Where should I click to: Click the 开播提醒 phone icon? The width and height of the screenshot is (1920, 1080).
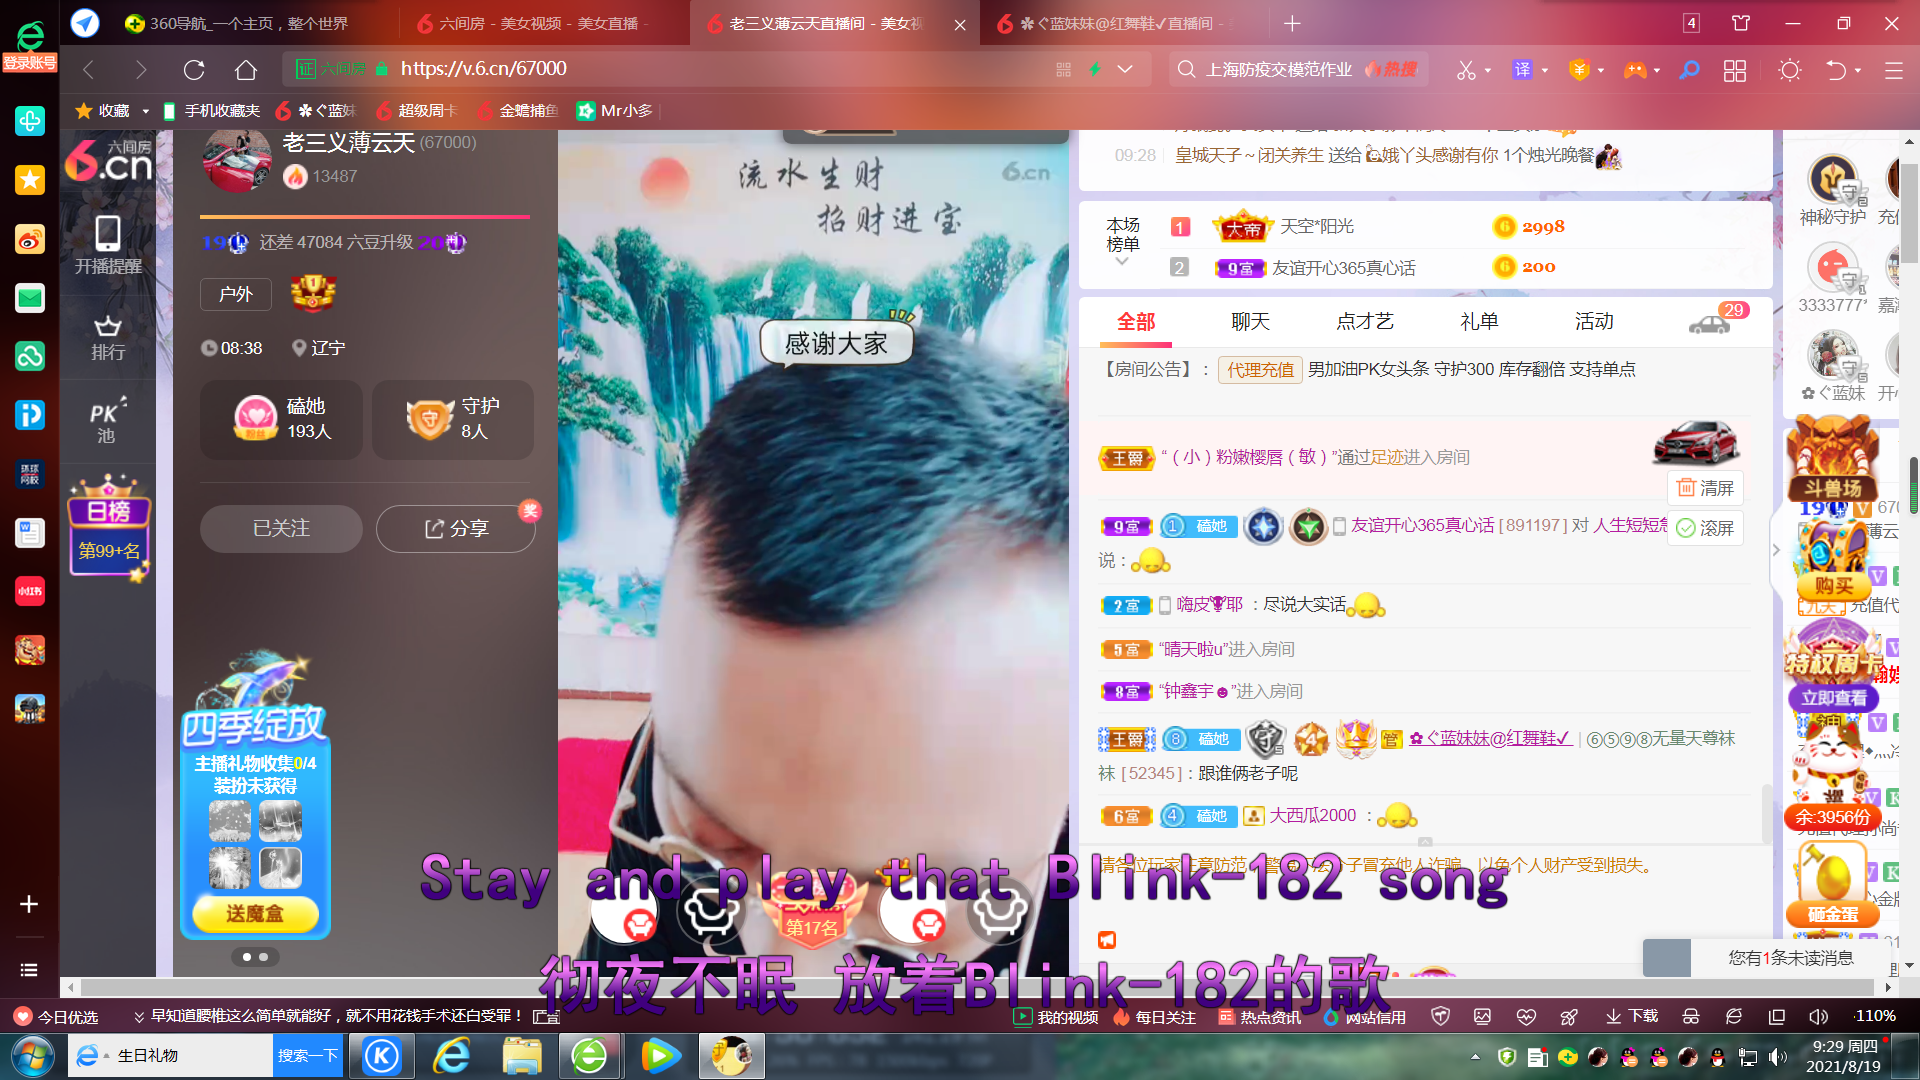tap(108, 235)
